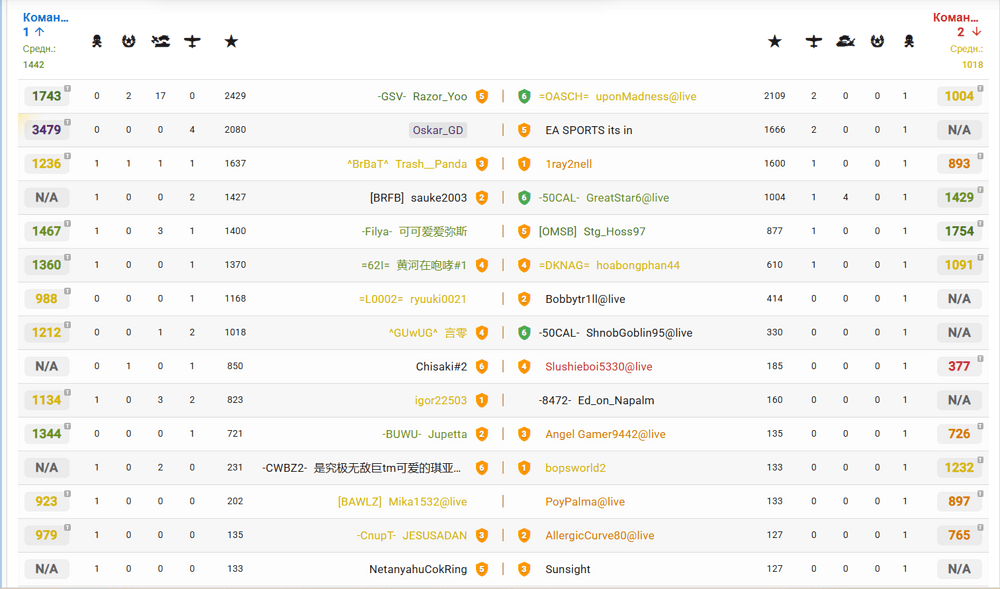
Task: Sort by Team 1 header arrow
Action: 40,32
